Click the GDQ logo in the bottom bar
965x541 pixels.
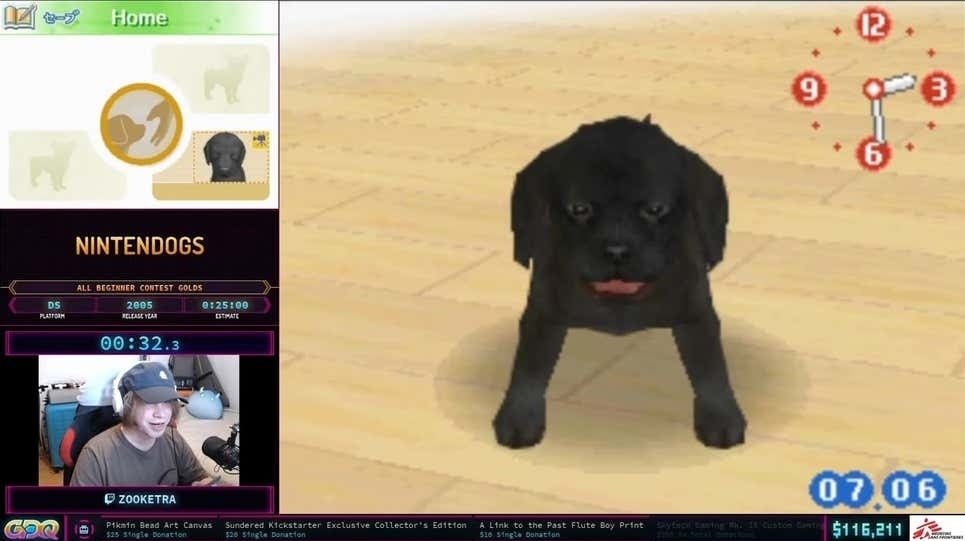point(31,529)
